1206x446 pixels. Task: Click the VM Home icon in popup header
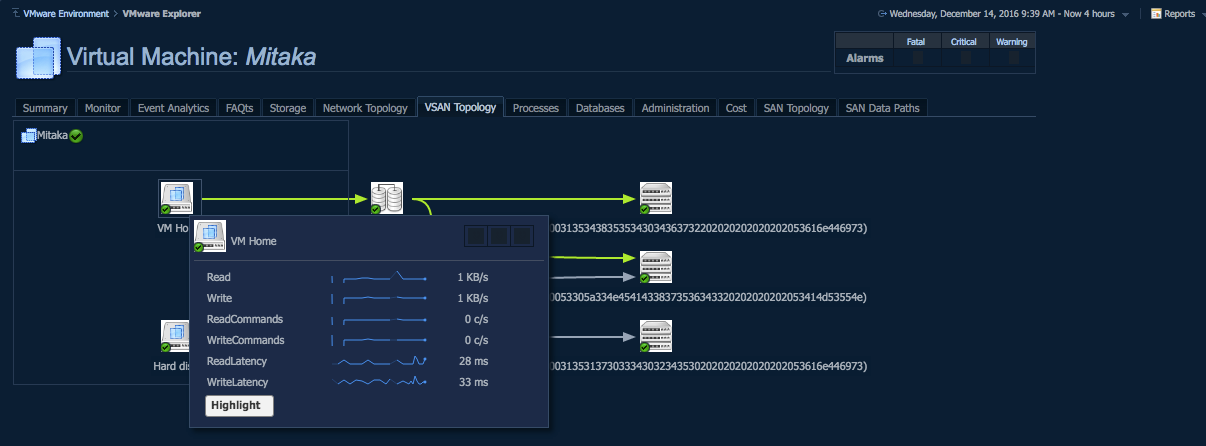click(210, 237)
